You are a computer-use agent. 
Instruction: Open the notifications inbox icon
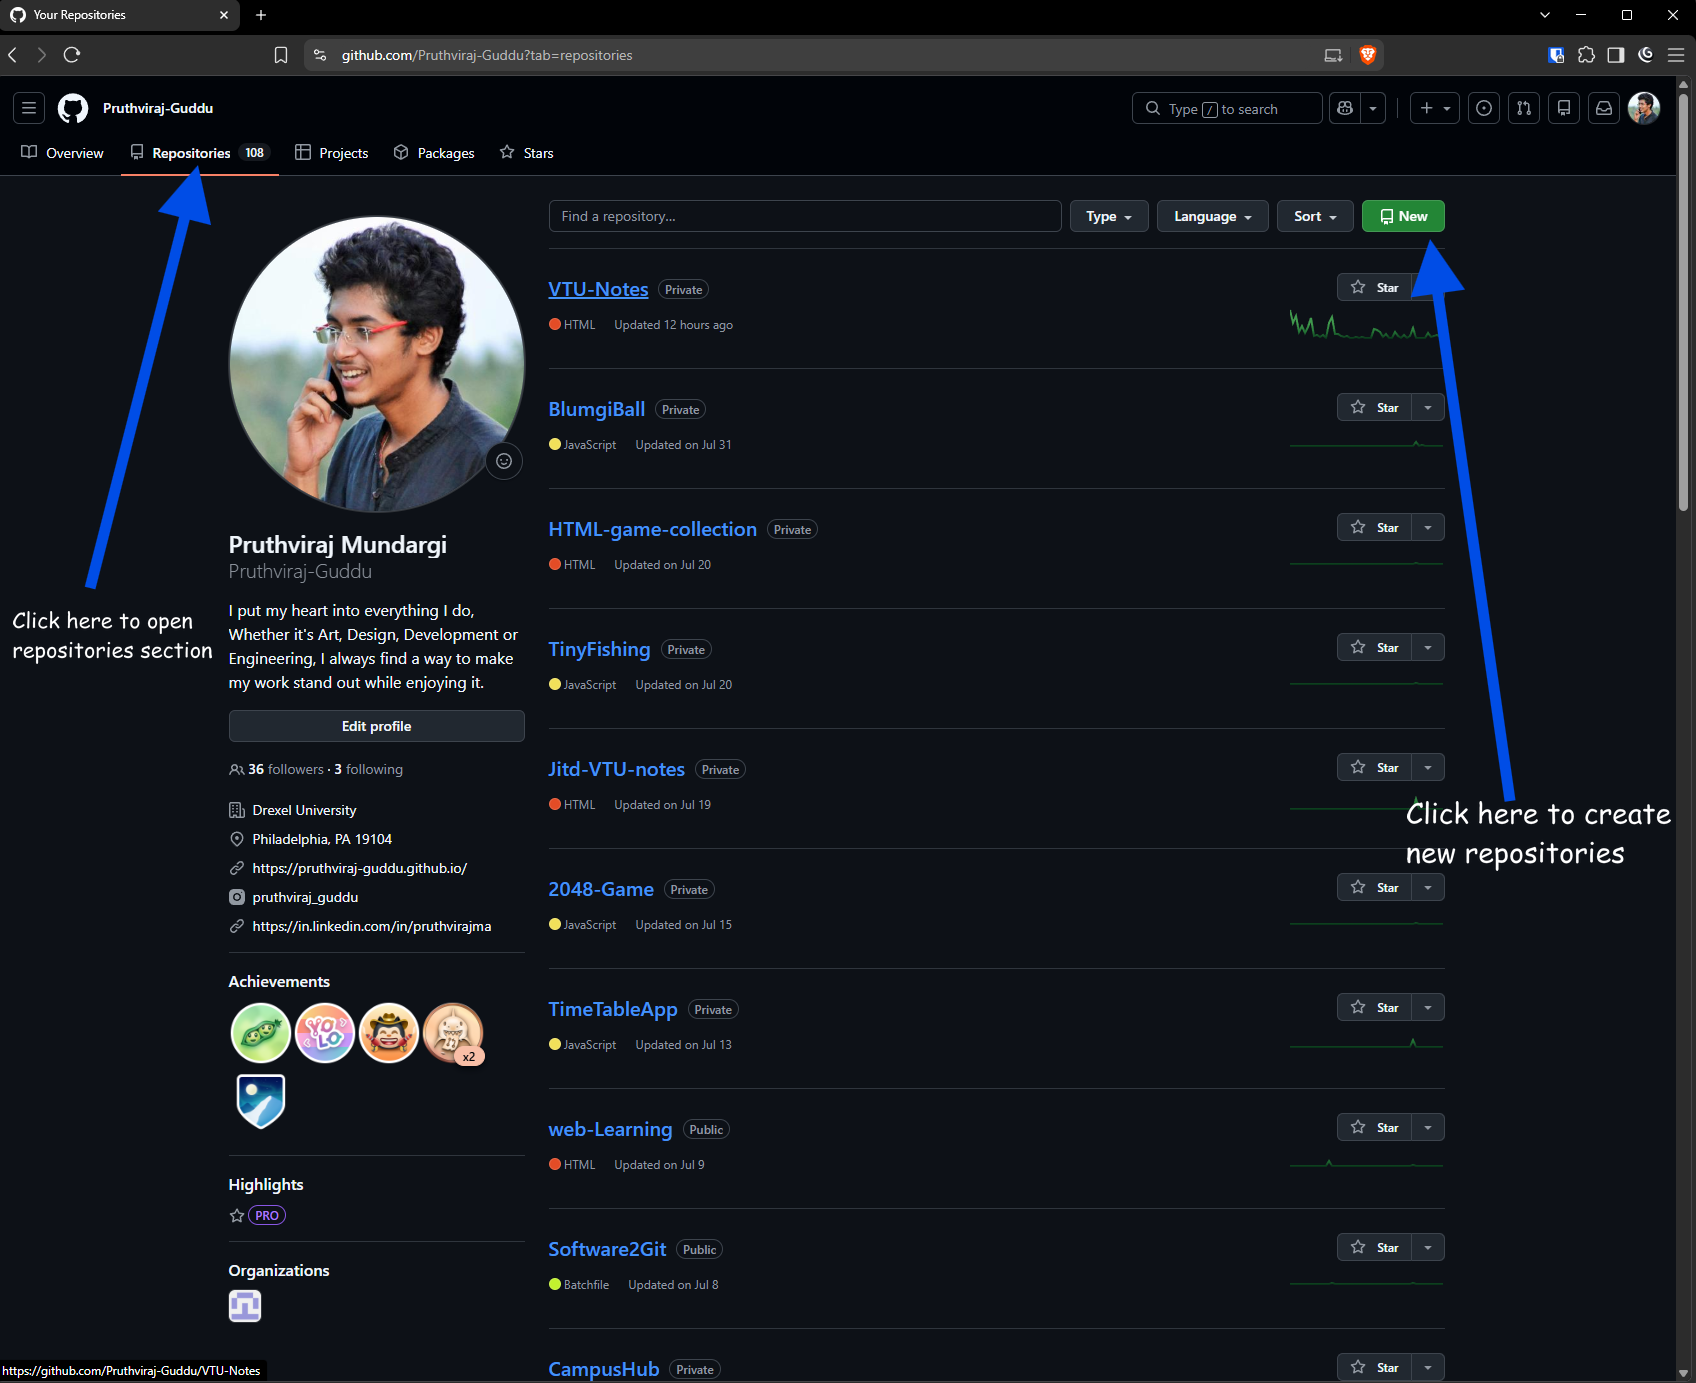1604,108
